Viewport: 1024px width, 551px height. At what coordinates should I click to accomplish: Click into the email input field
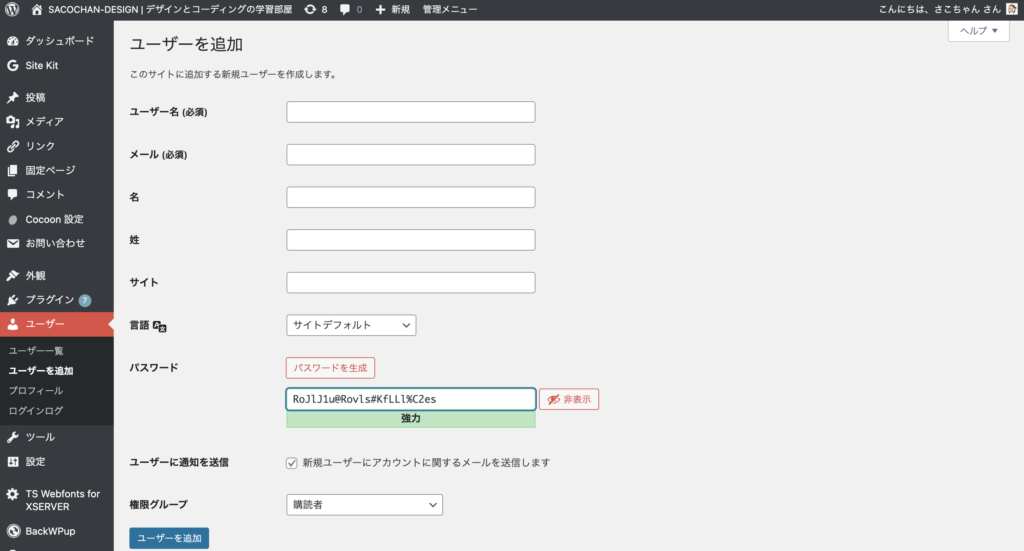coord(410,155)
